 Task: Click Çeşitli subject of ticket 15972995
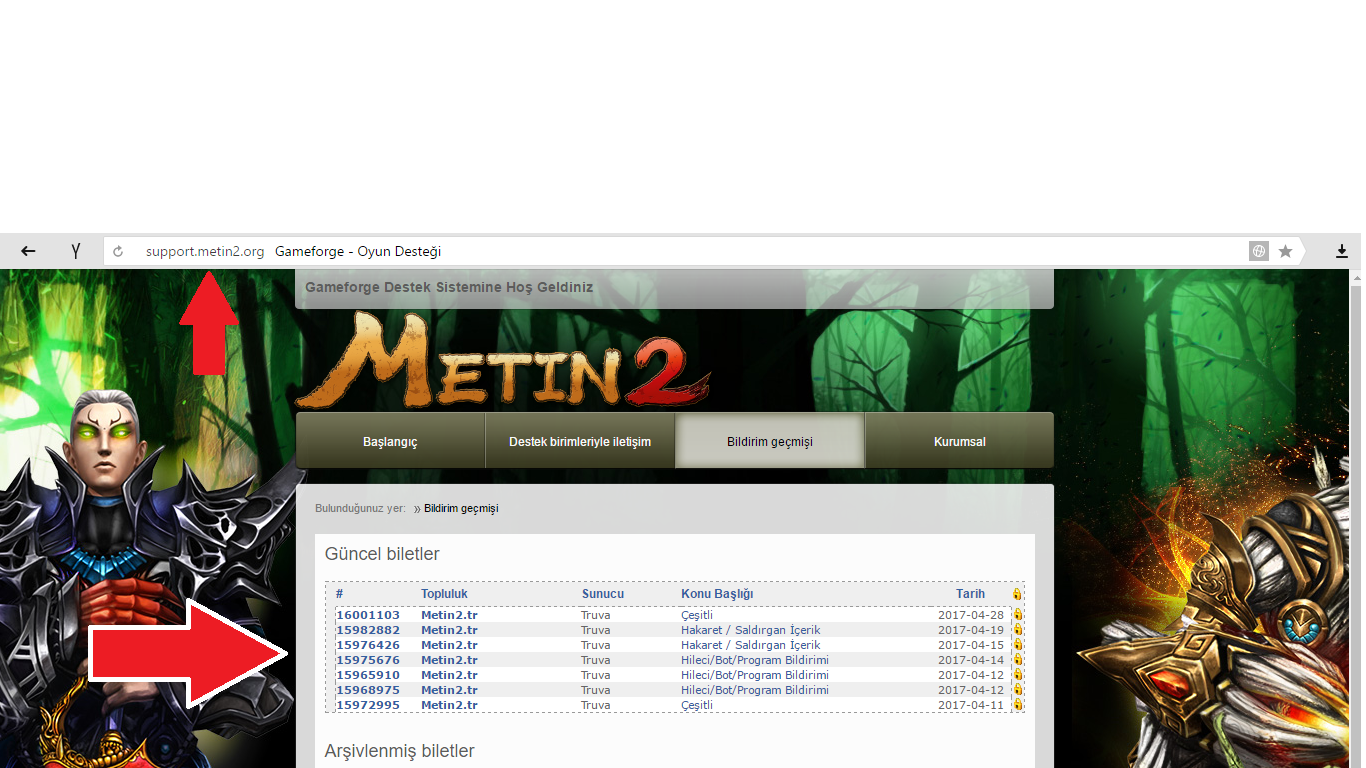697,705
